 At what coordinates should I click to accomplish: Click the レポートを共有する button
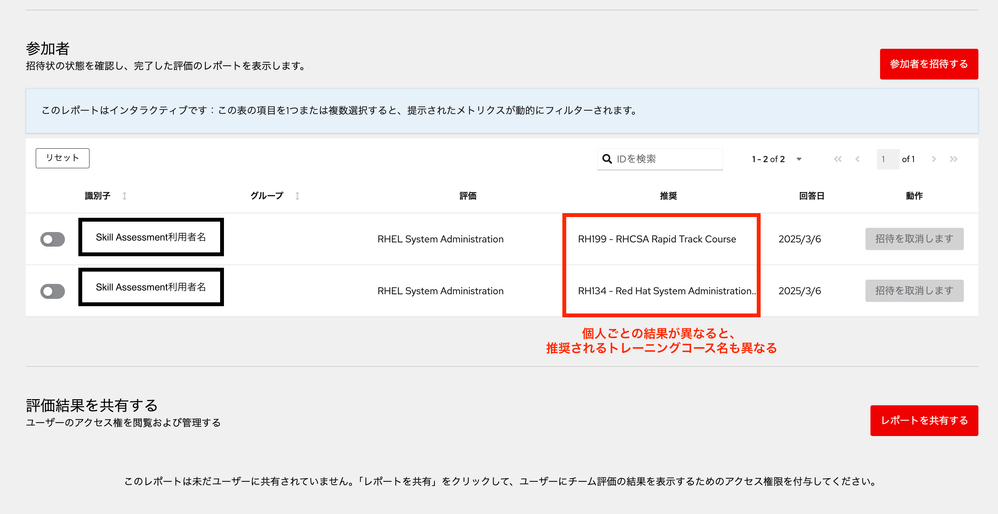click(923, 420)
